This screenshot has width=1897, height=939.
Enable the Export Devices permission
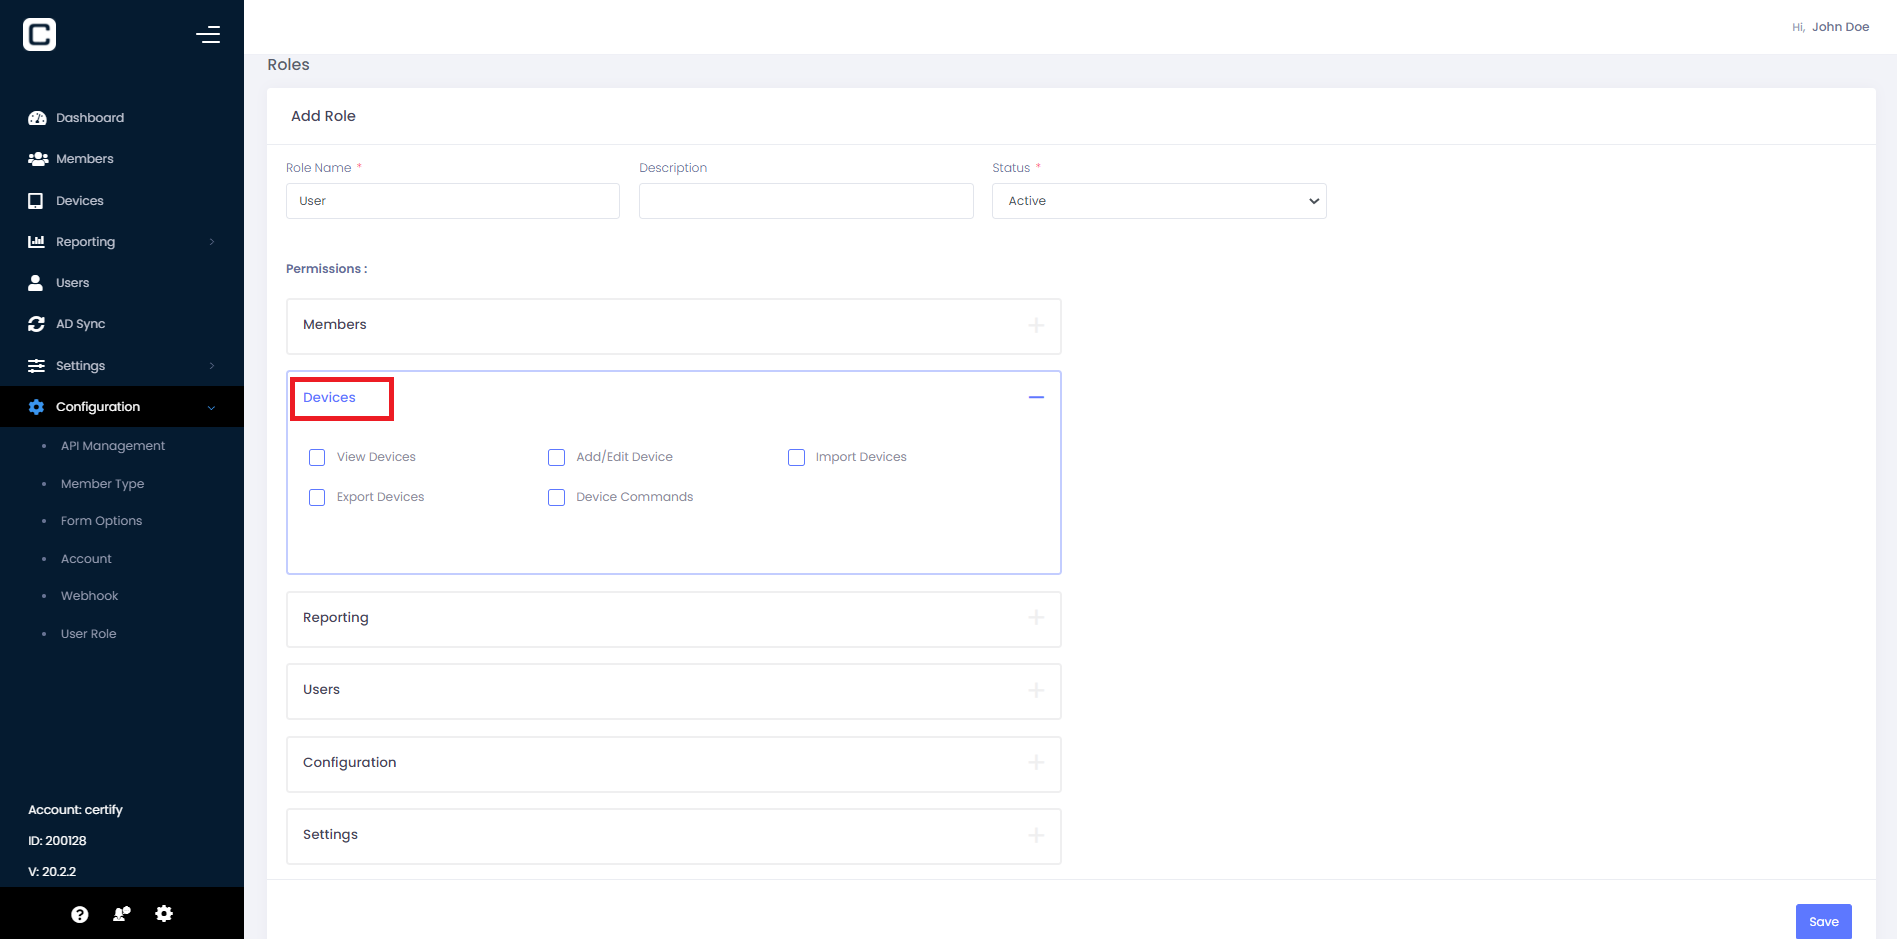click(x=317, y=497)
